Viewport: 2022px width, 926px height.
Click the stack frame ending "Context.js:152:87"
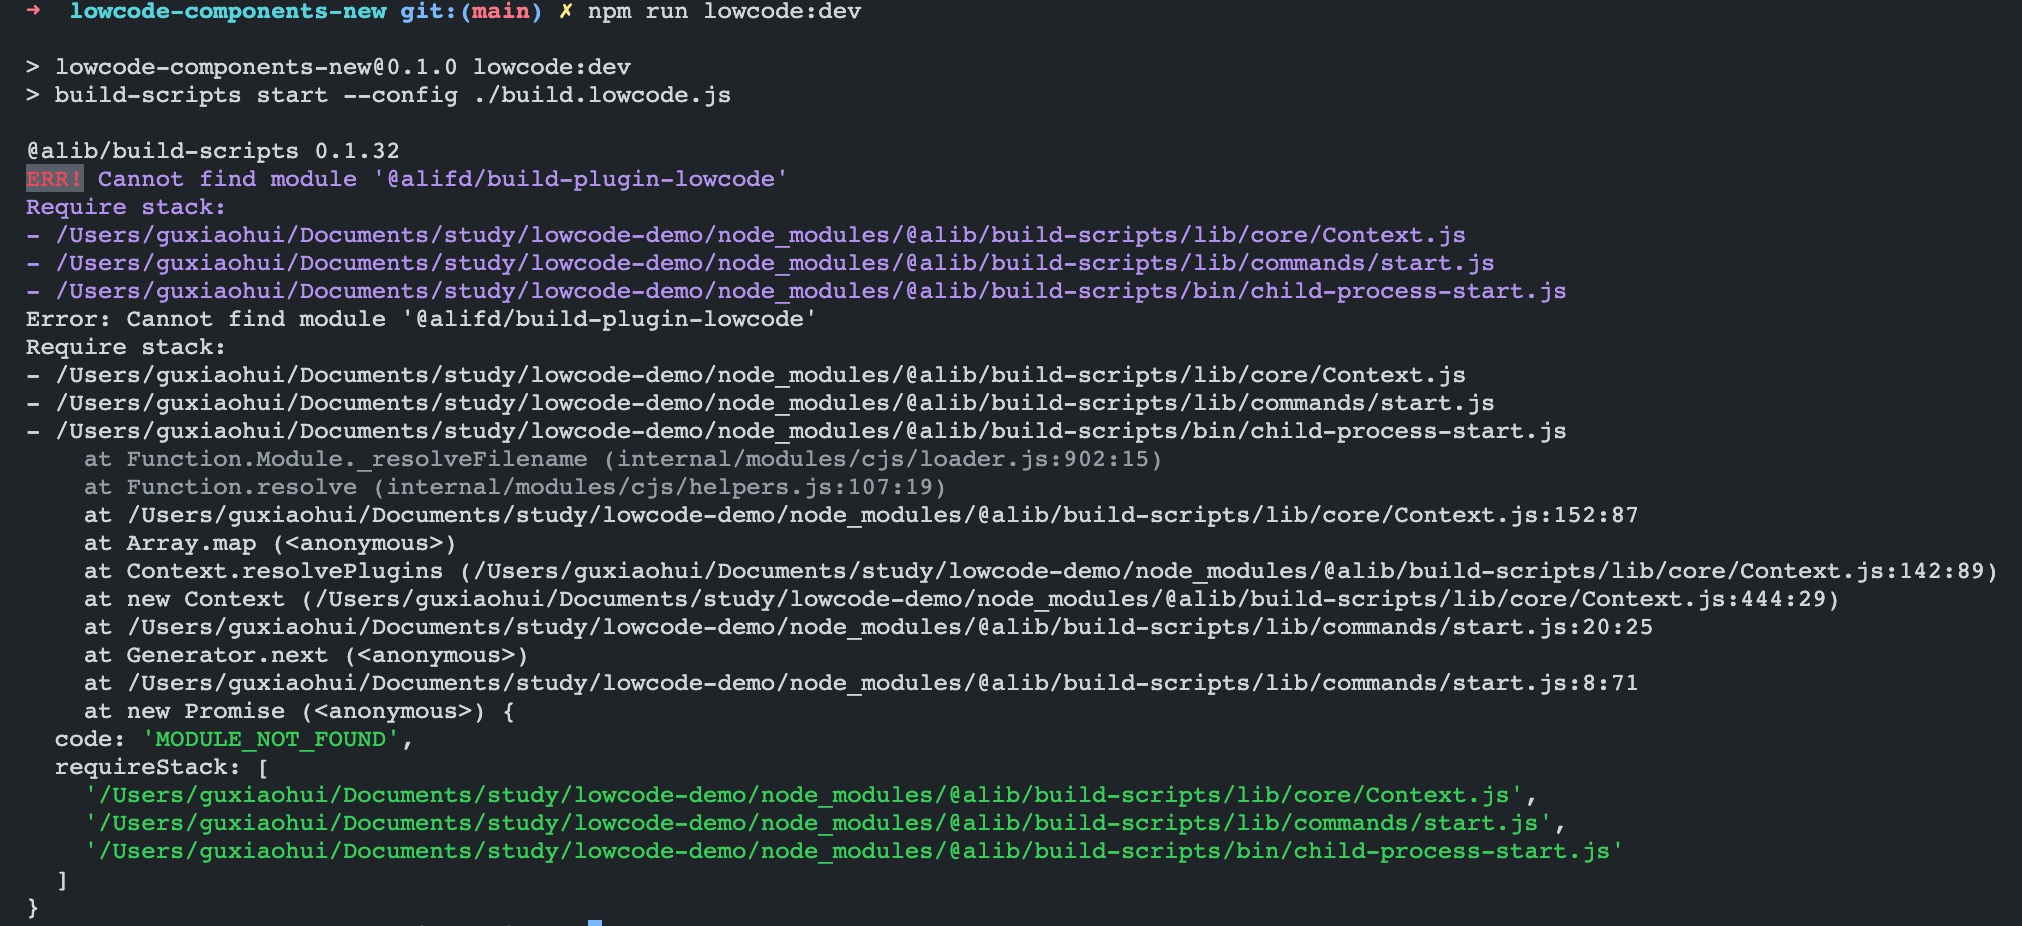point(861,515)
